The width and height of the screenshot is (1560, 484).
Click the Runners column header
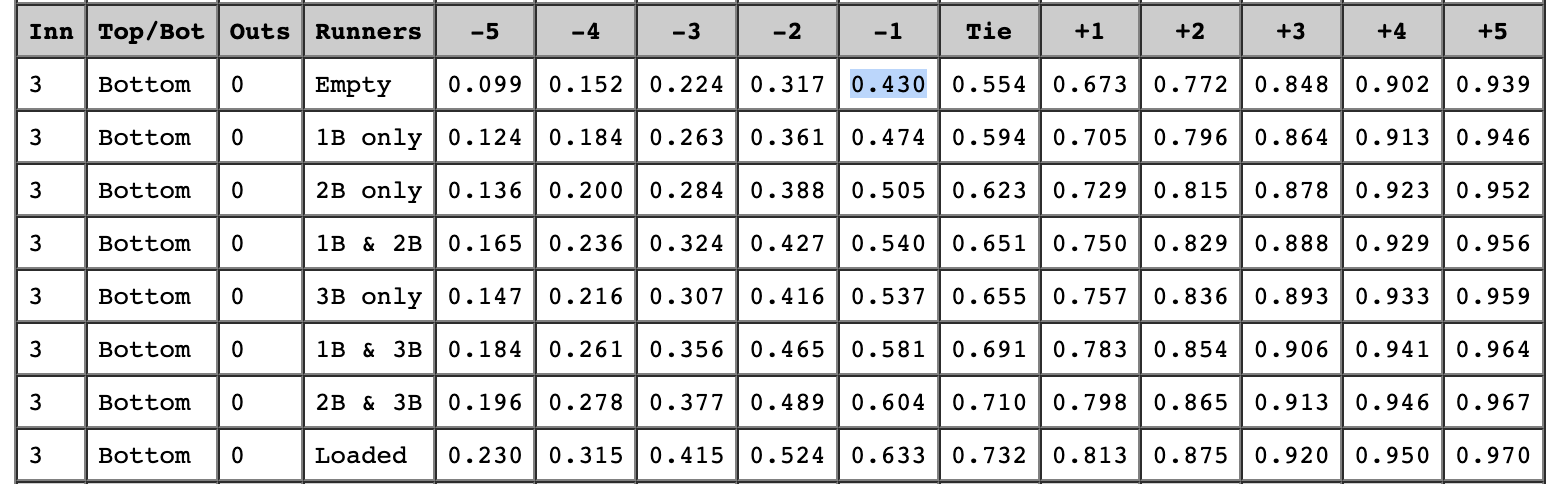[368, 32]
